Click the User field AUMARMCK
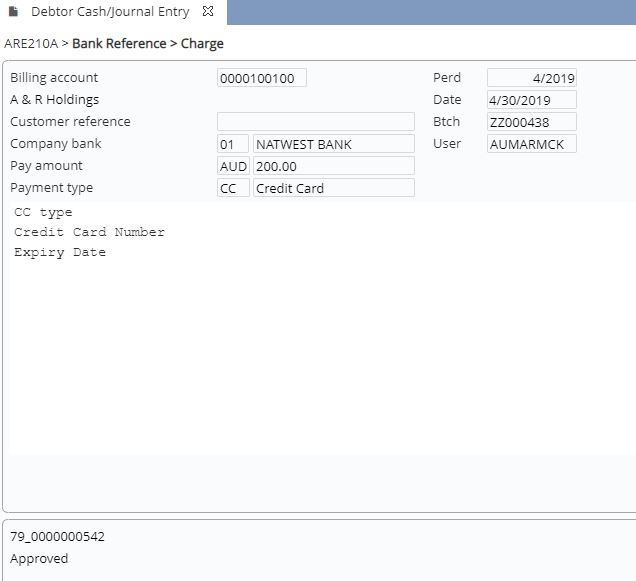The width and height of the screenshot is (636, 581). click(531, 144)
